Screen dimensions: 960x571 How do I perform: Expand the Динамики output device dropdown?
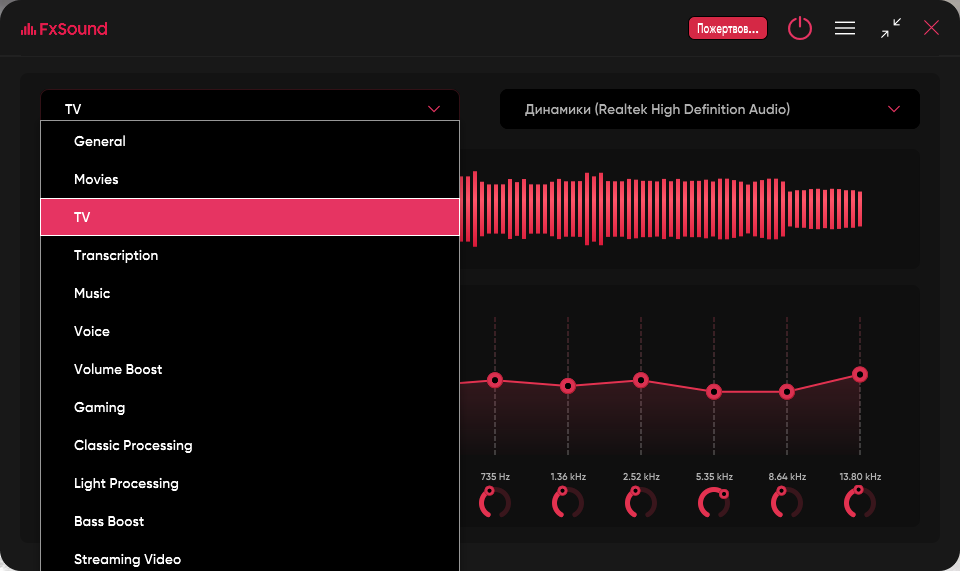point(710,109)
